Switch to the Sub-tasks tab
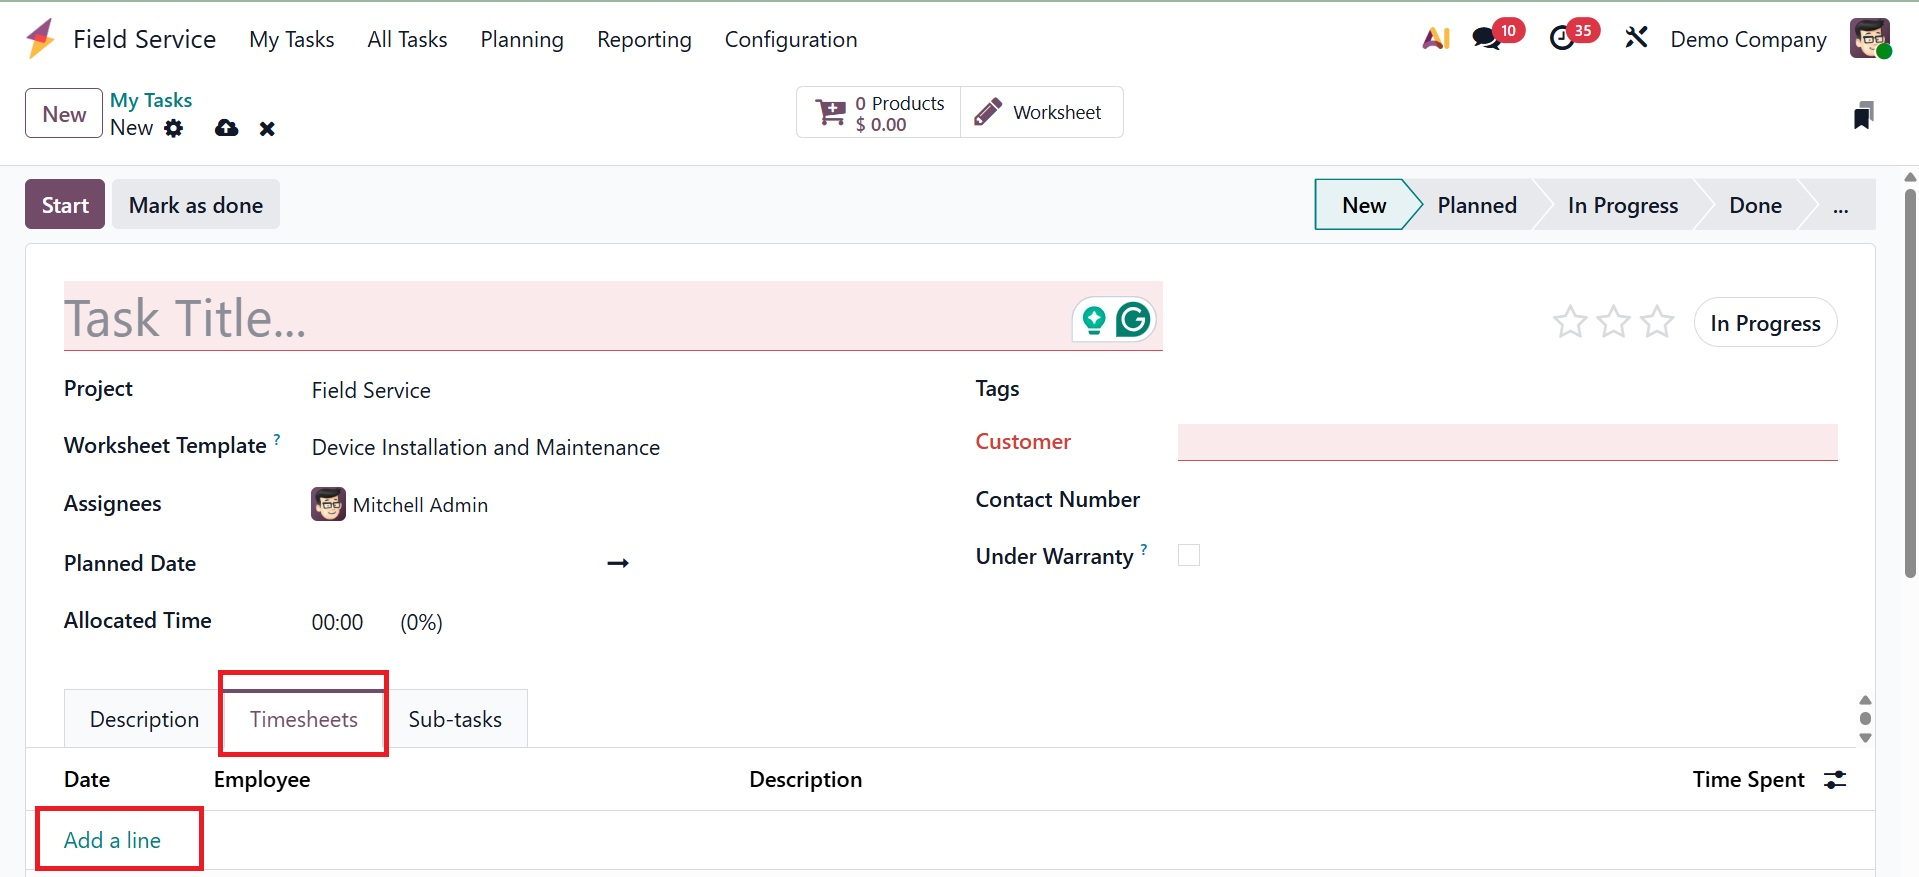This screenshot has width=1919, height=877. 455,719
